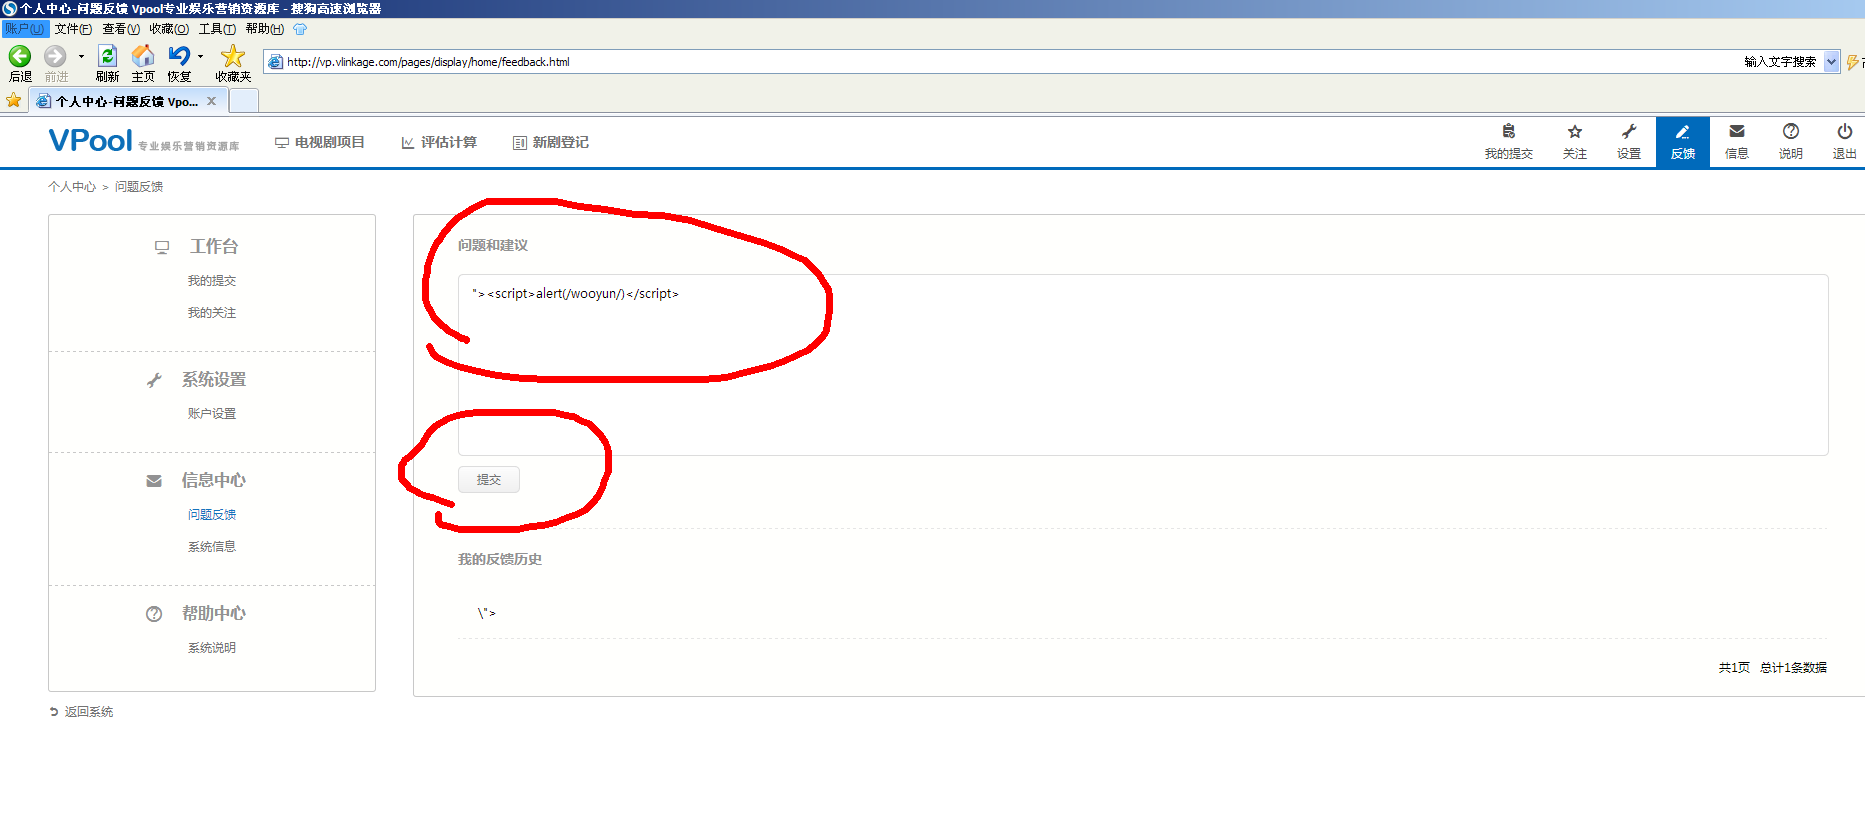This screenshot has height=828, width=1865.
Task: Click the 工作台 monitor icon in sidebar
Action: click(162, 247)
